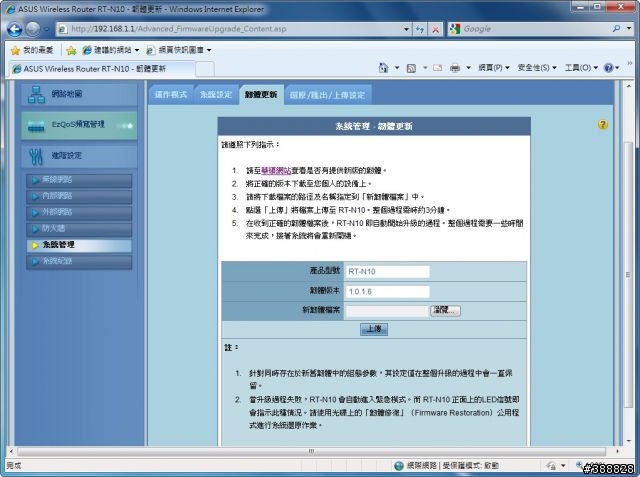Viewport: 640px width, 477px height.
Task: Open 外部網路 WAN submenu item
Action: click(79, 213)
